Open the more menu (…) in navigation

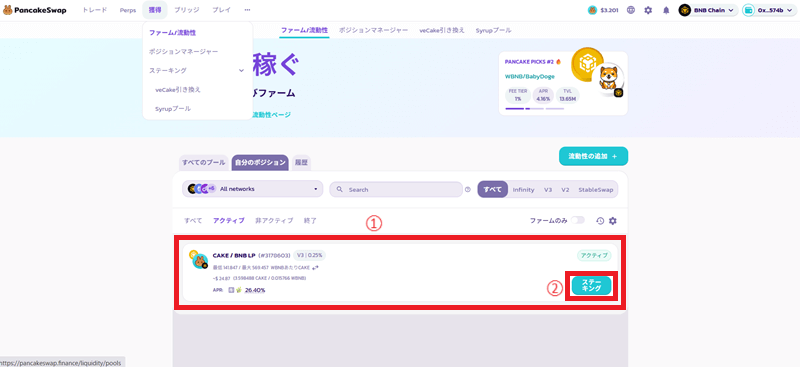click(247, 10)
